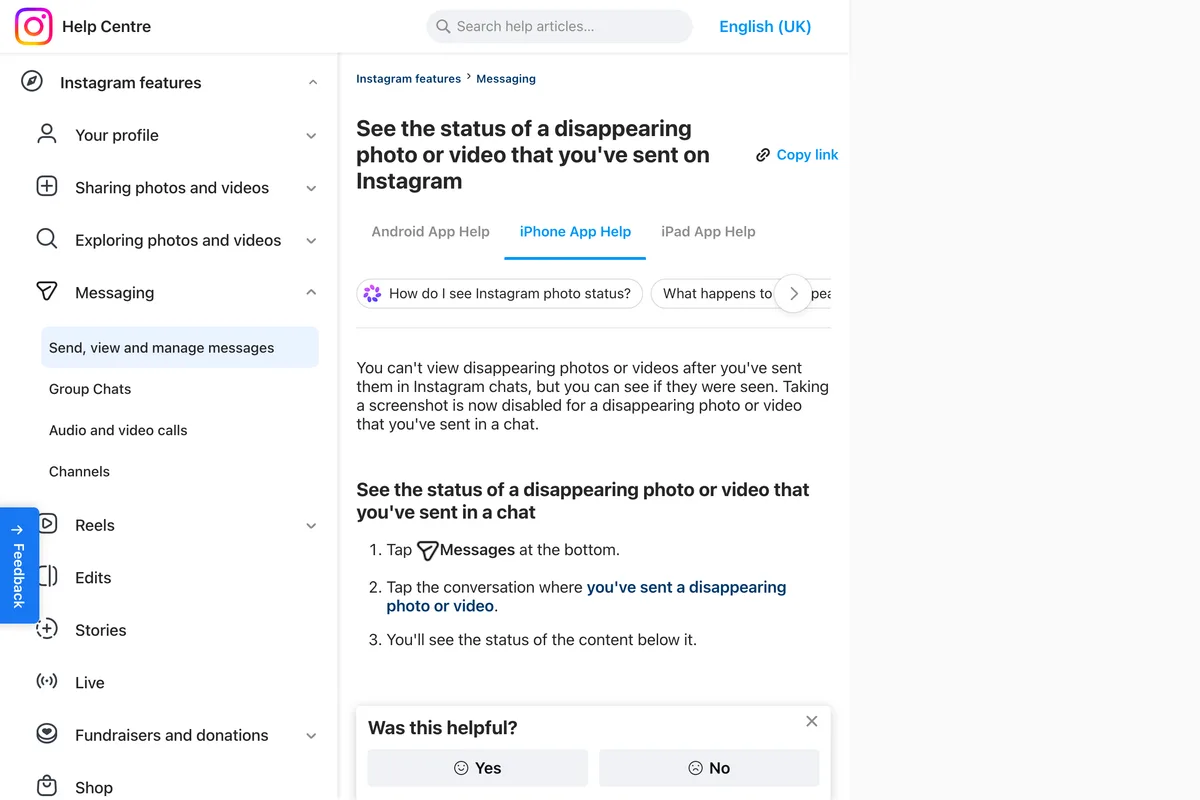Click the purple sparkle suggestion icon
Image resolution: width=1200 pixels, height=800 pixels.
(x=373, y=293)
